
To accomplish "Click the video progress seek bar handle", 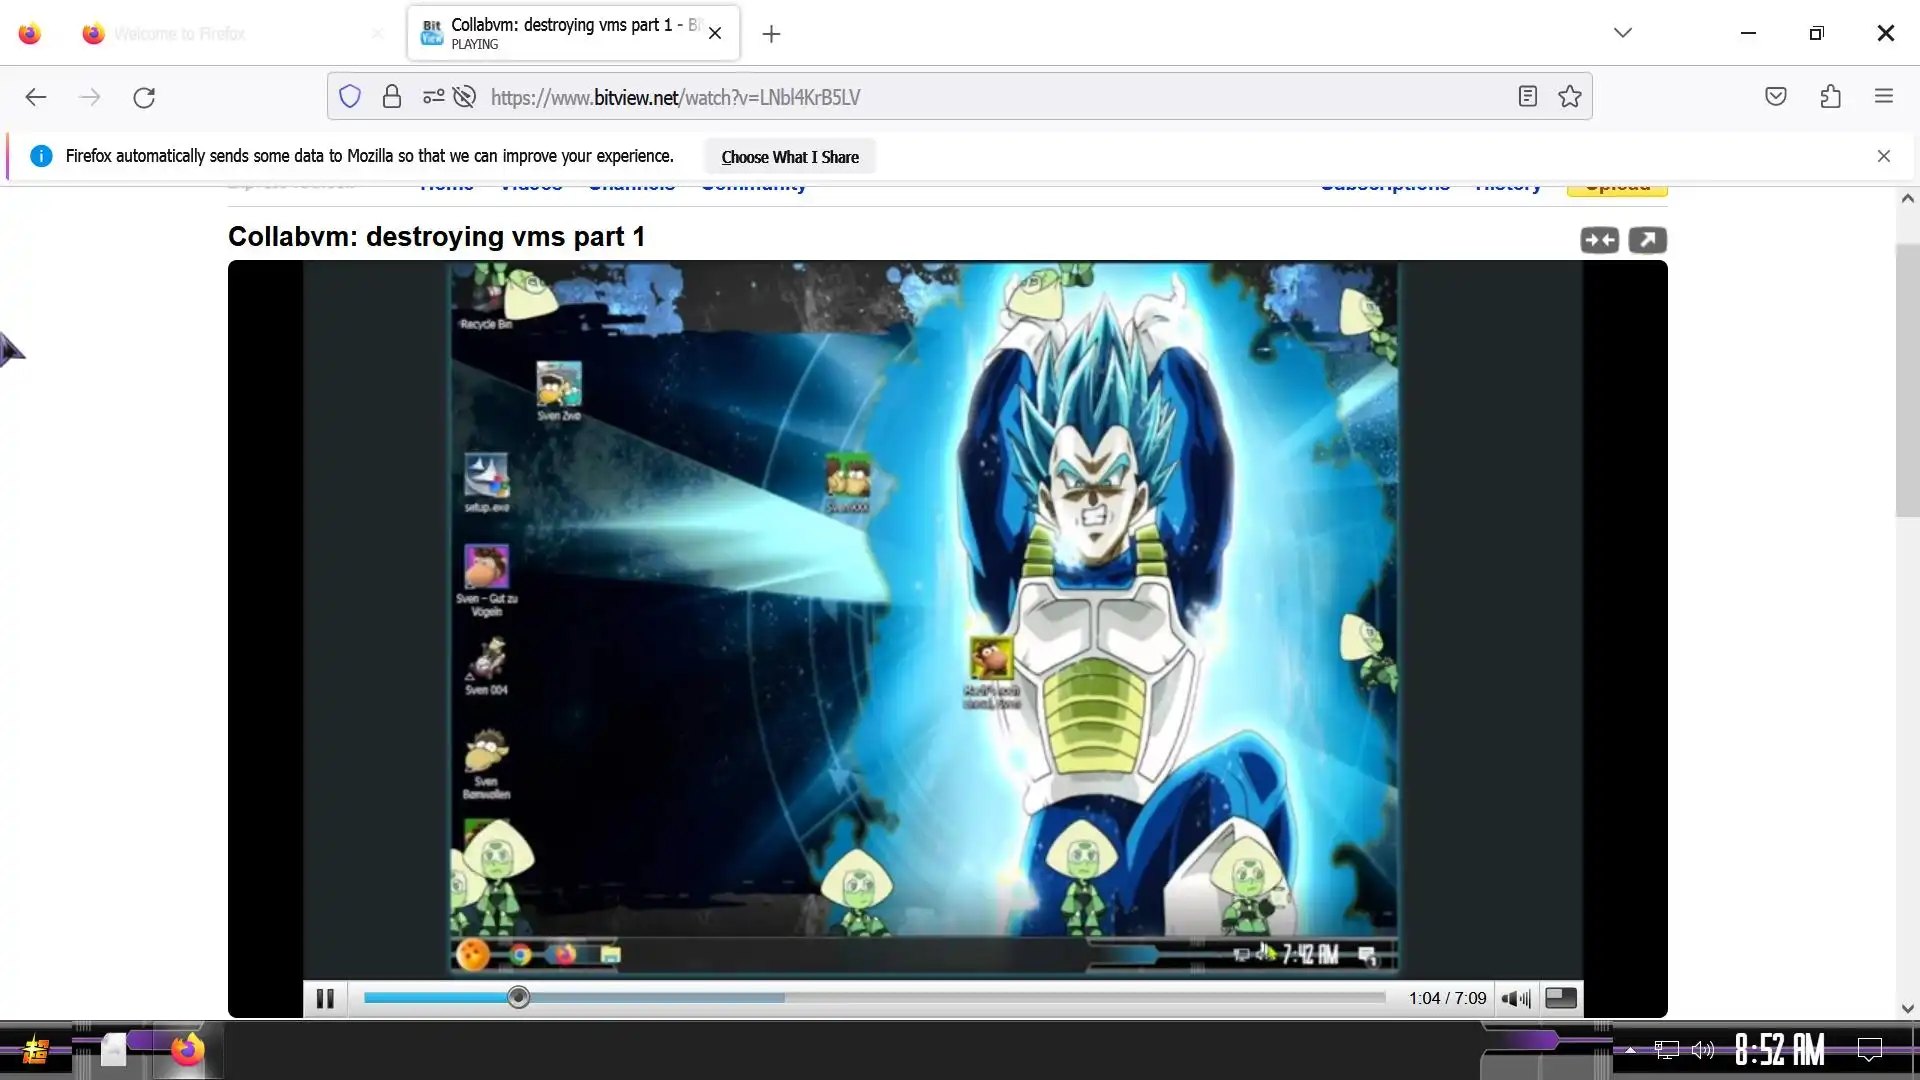I will coord(518,997).
